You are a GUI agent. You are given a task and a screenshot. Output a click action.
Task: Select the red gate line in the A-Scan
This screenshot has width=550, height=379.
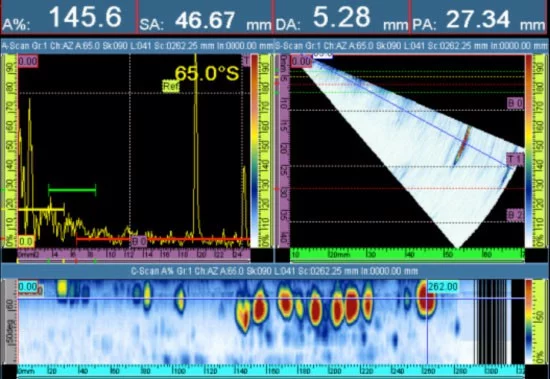point(163,239)
